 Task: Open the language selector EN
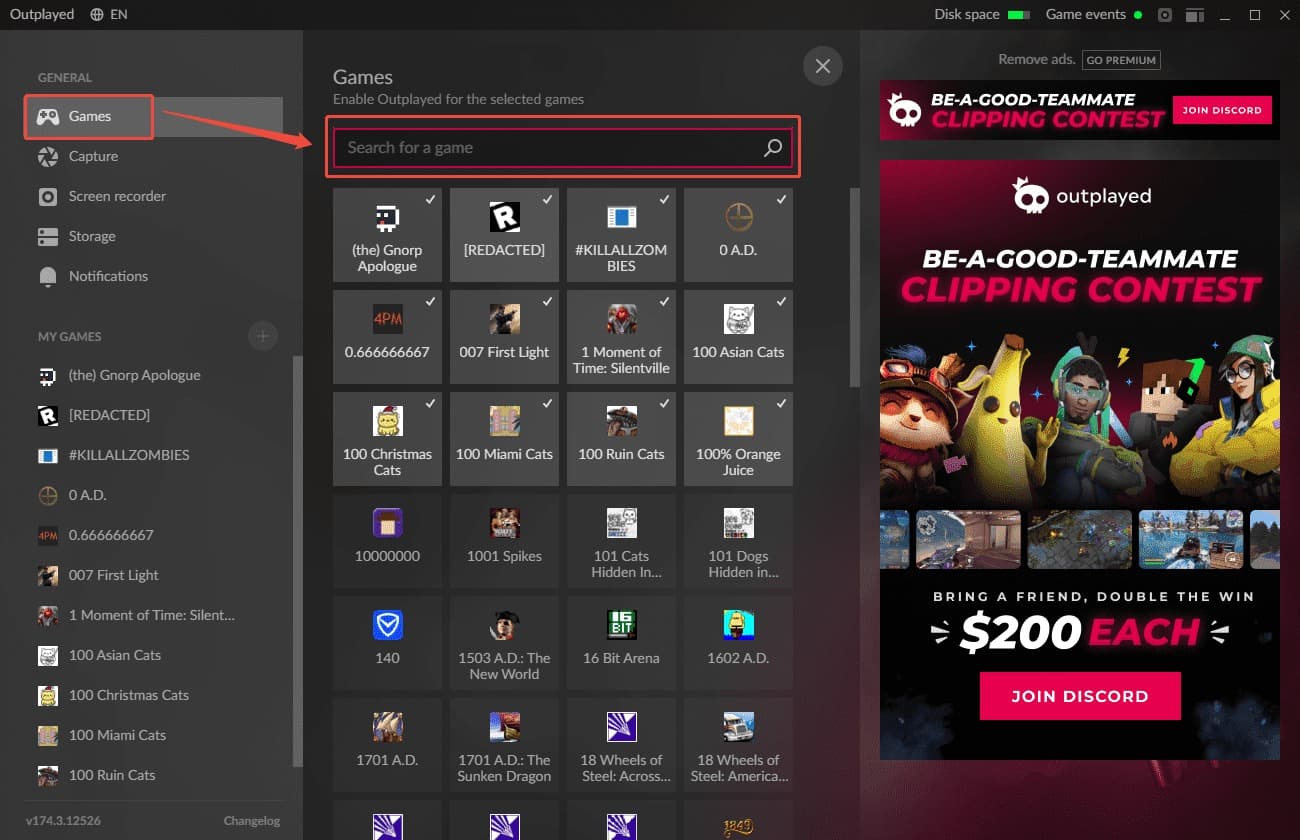(109, 15)
